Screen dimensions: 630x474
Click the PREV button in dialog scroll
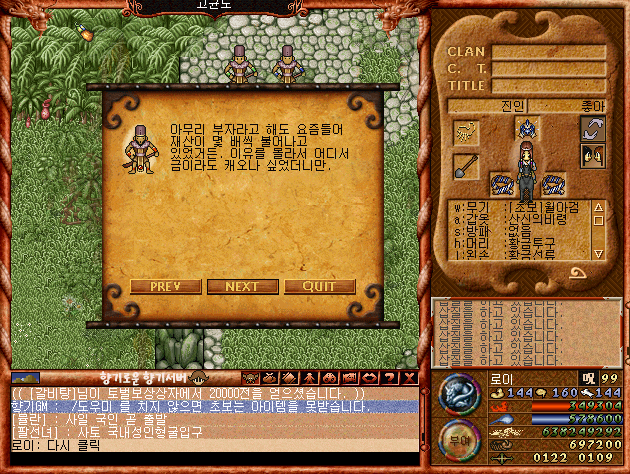[166, 286]
